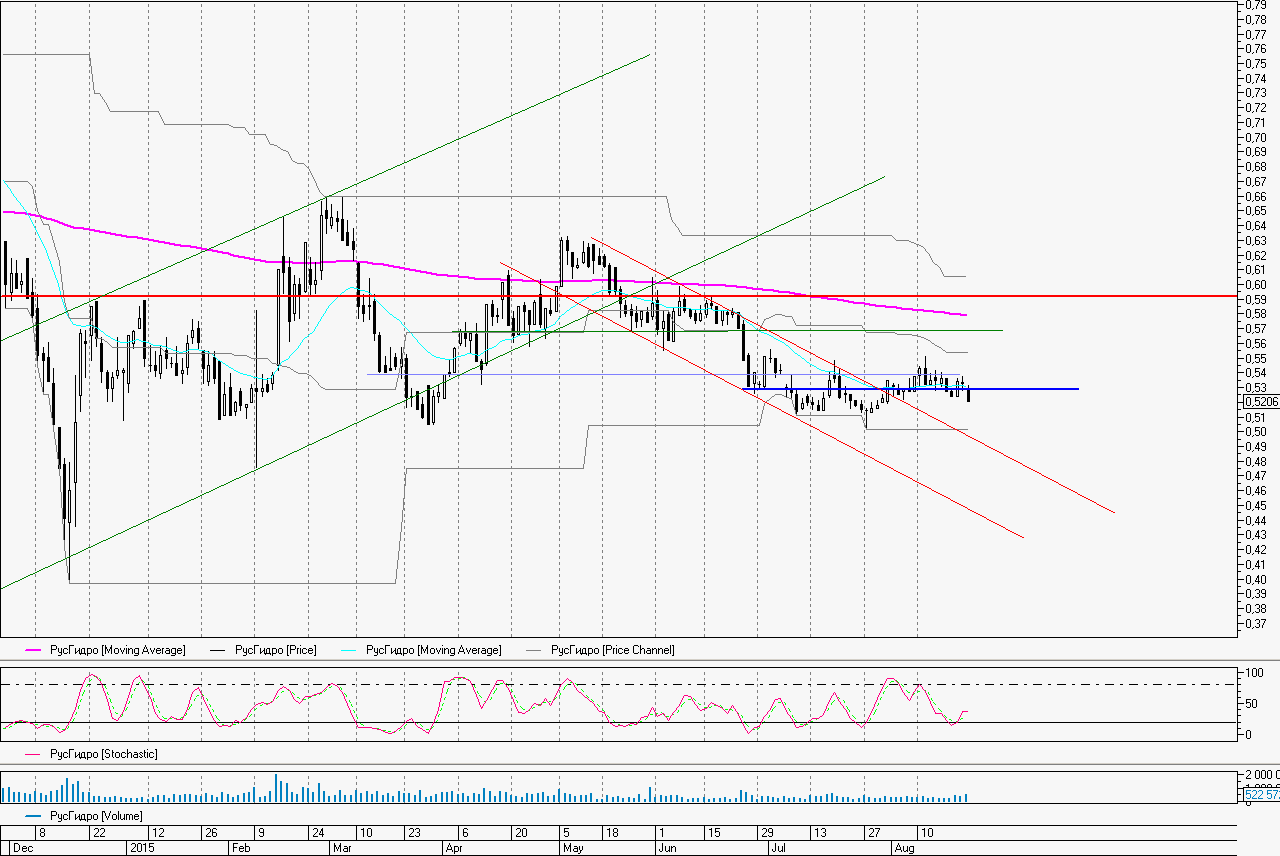Select the РусГидро [Price] legend entry
Image resolution: width=1280 pixels, height=856 pixels.
[275, 651]
